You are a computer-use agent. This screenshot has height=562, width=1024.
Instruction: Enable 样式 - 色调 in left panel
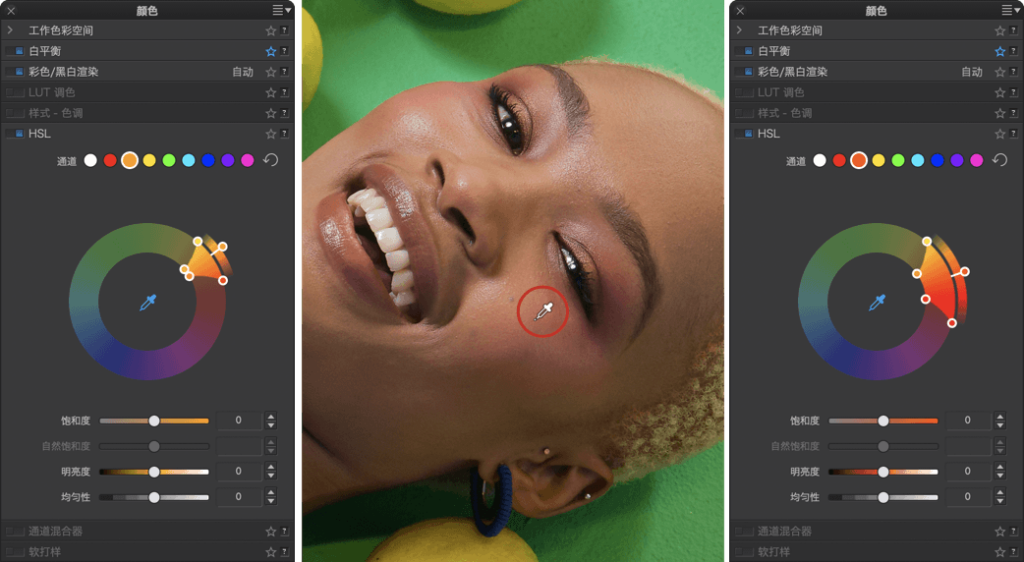15,113
